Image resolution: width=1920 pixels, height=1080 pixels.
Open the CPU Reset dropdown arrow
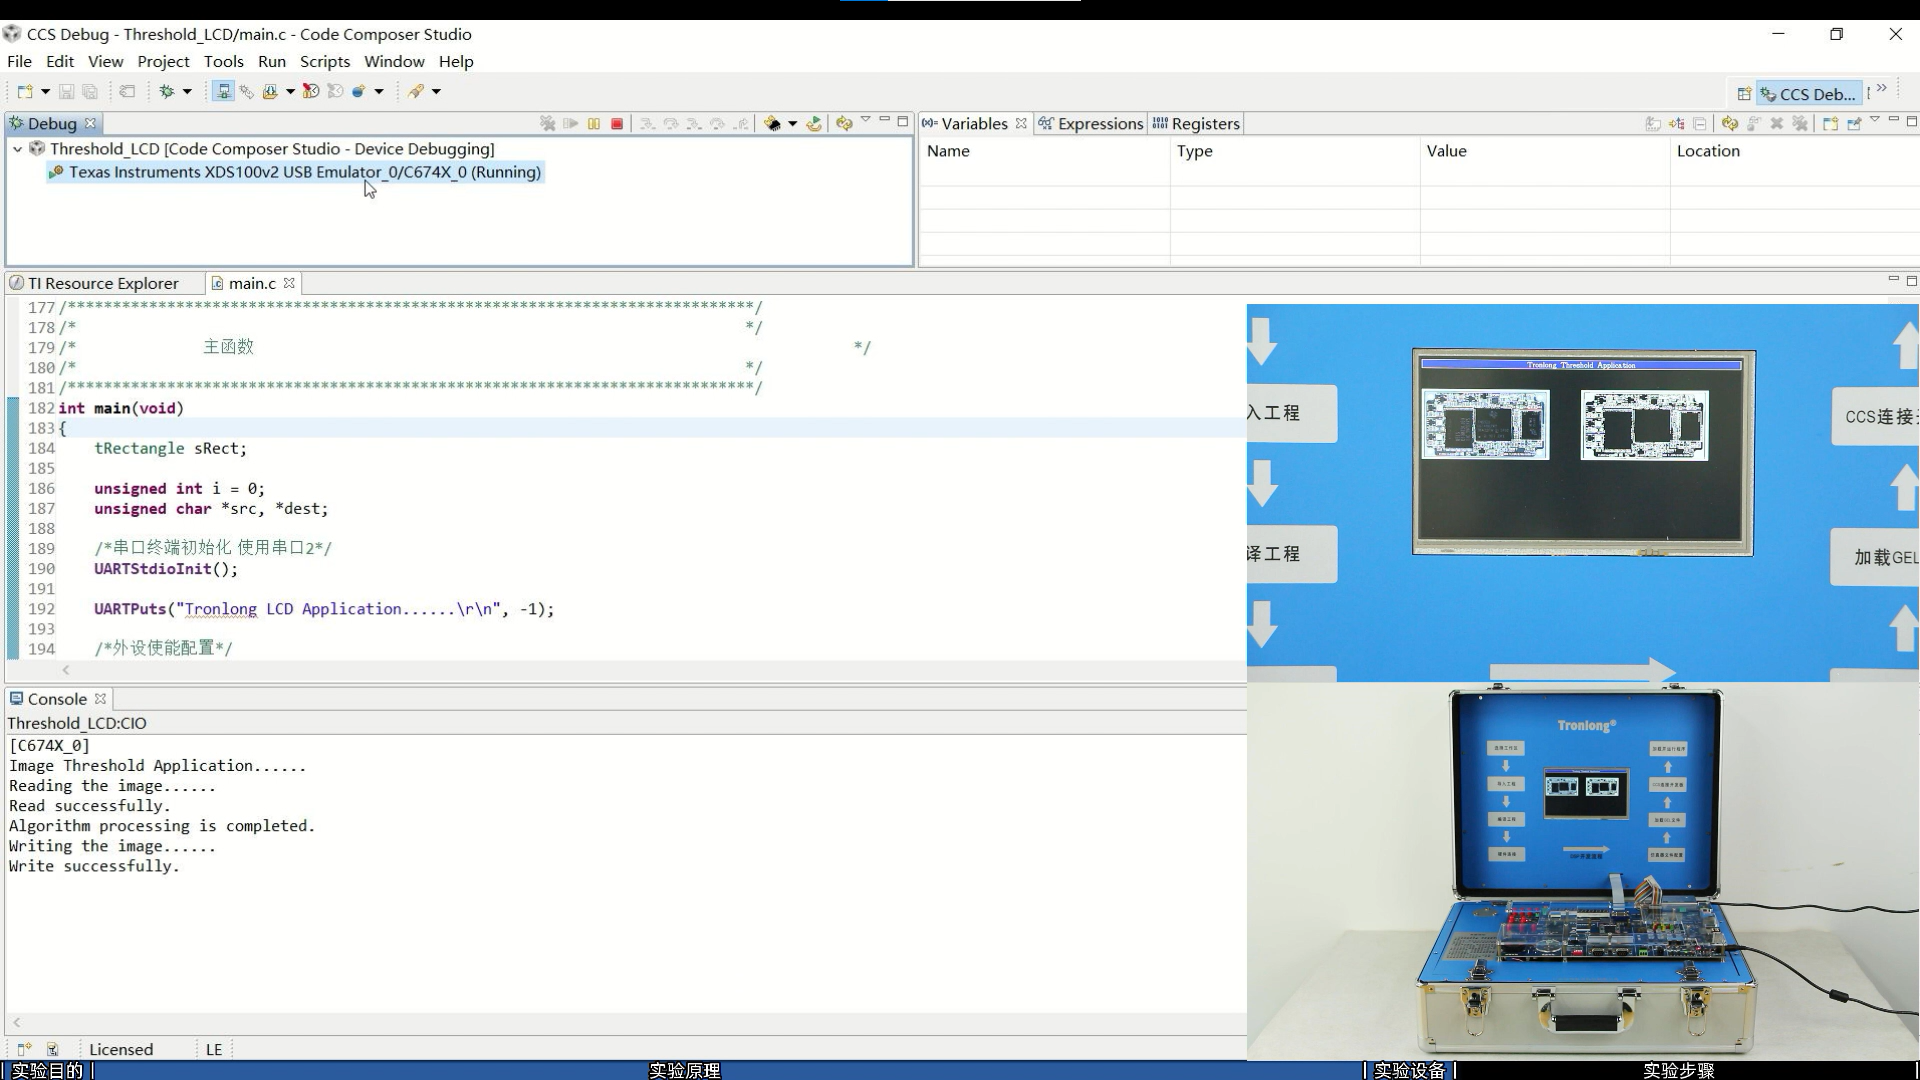[792, 123]
